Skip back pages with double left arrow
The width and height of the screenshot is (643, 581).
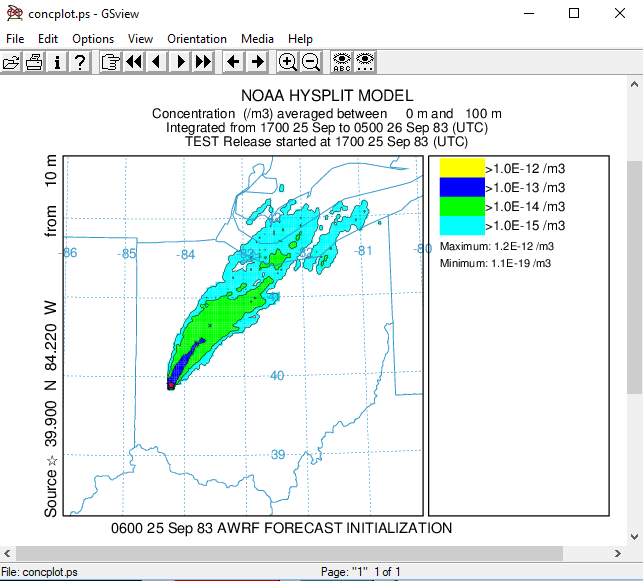[x=133, y=62]
